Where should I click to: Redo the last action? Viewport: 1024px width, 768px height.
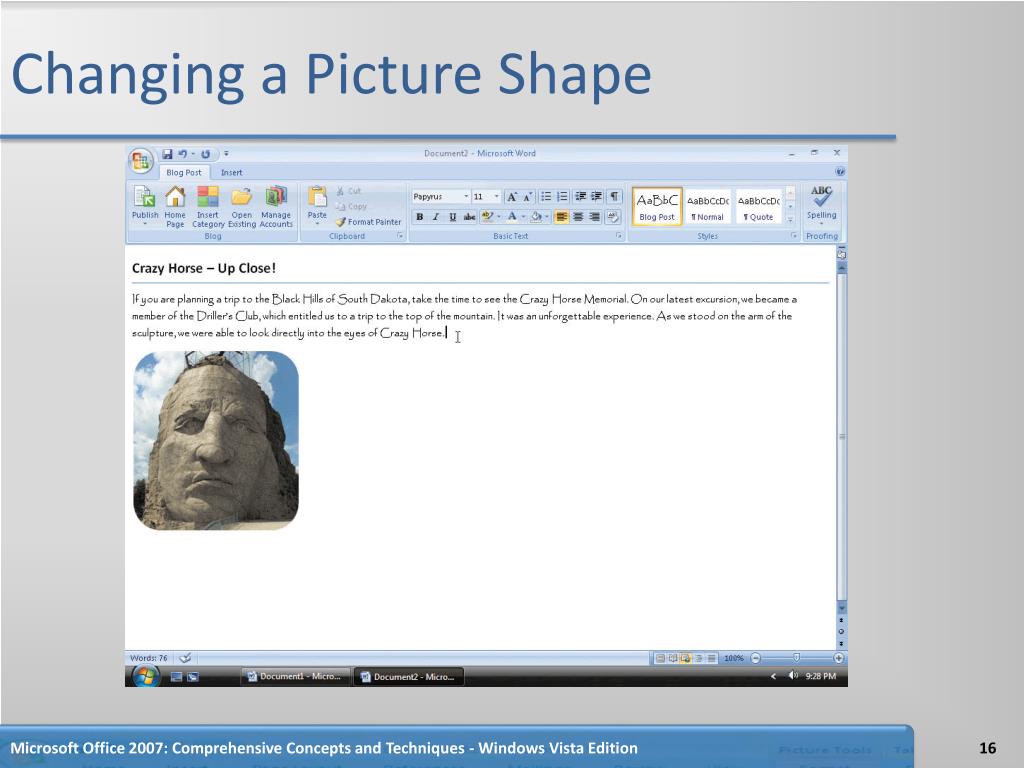(x=205, y=154)
